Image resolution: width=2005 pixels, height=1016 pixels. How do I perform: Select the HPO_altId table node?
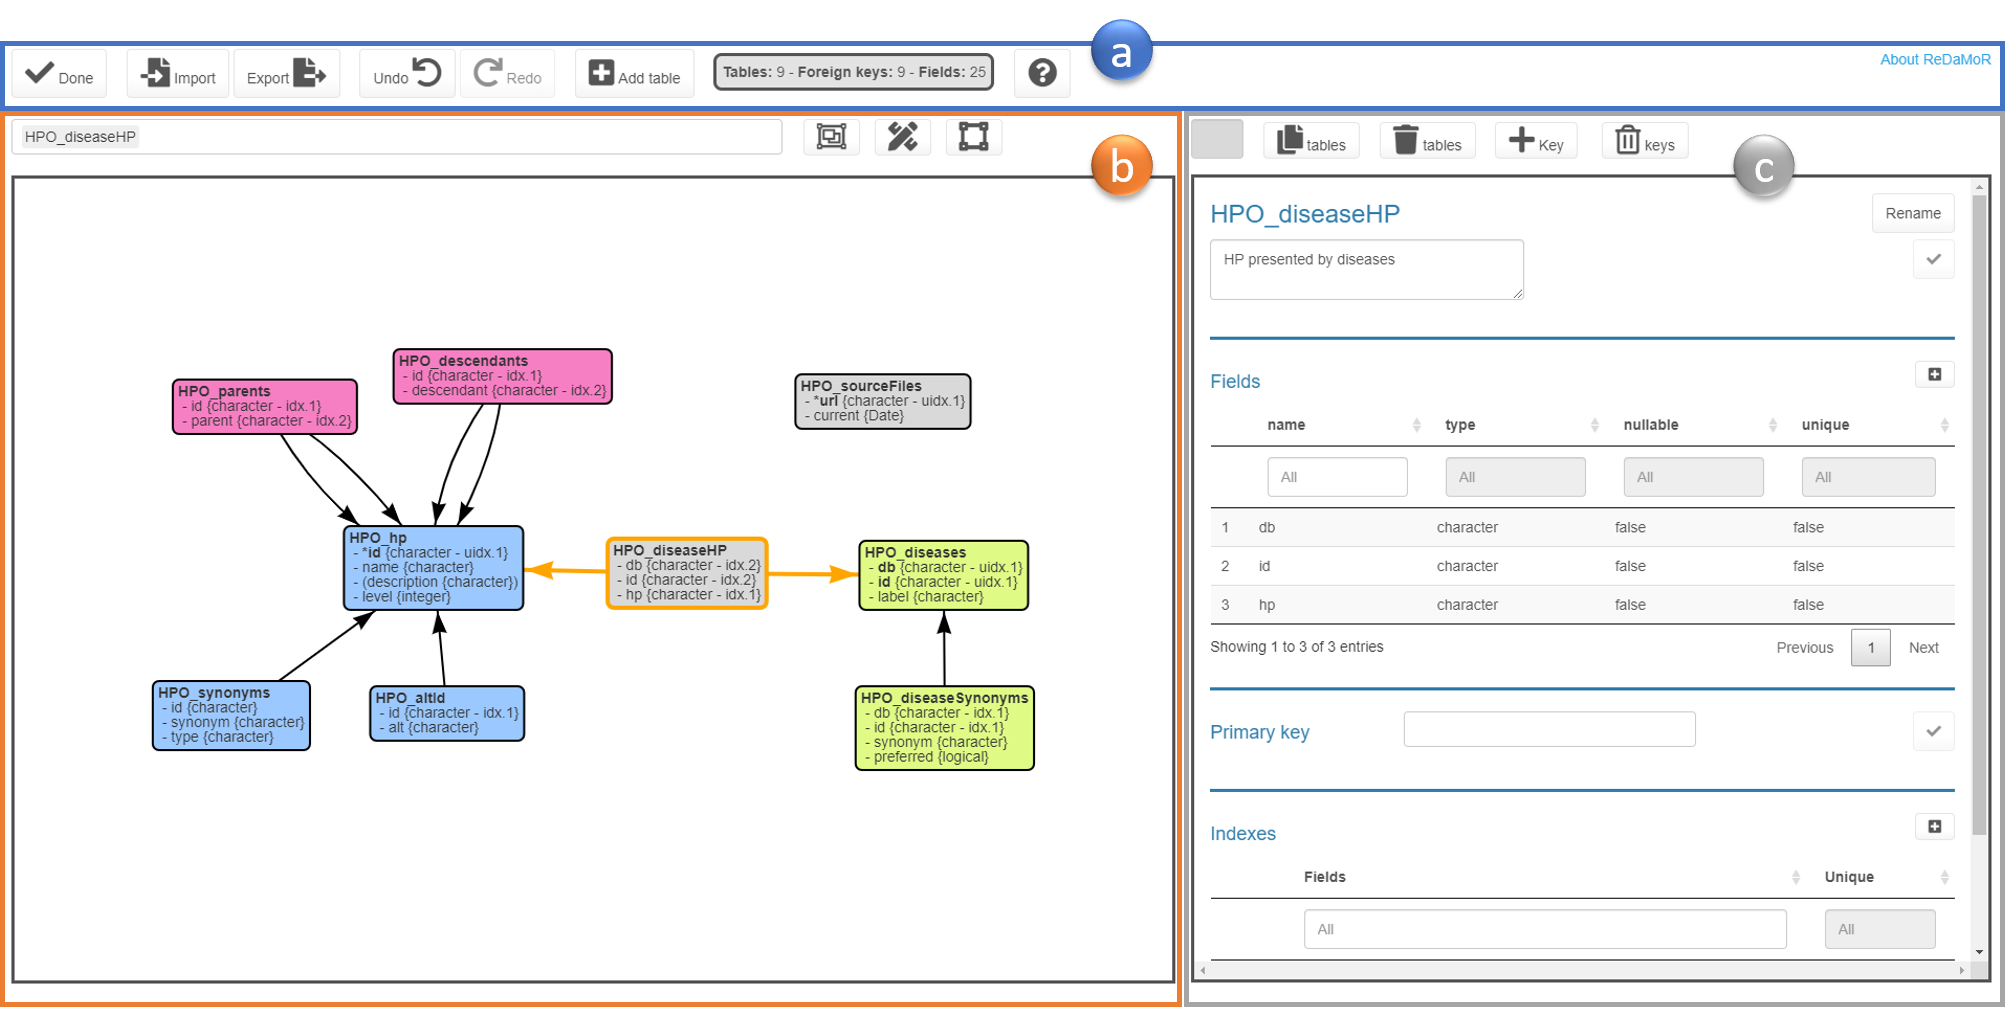tap(447, 713)
